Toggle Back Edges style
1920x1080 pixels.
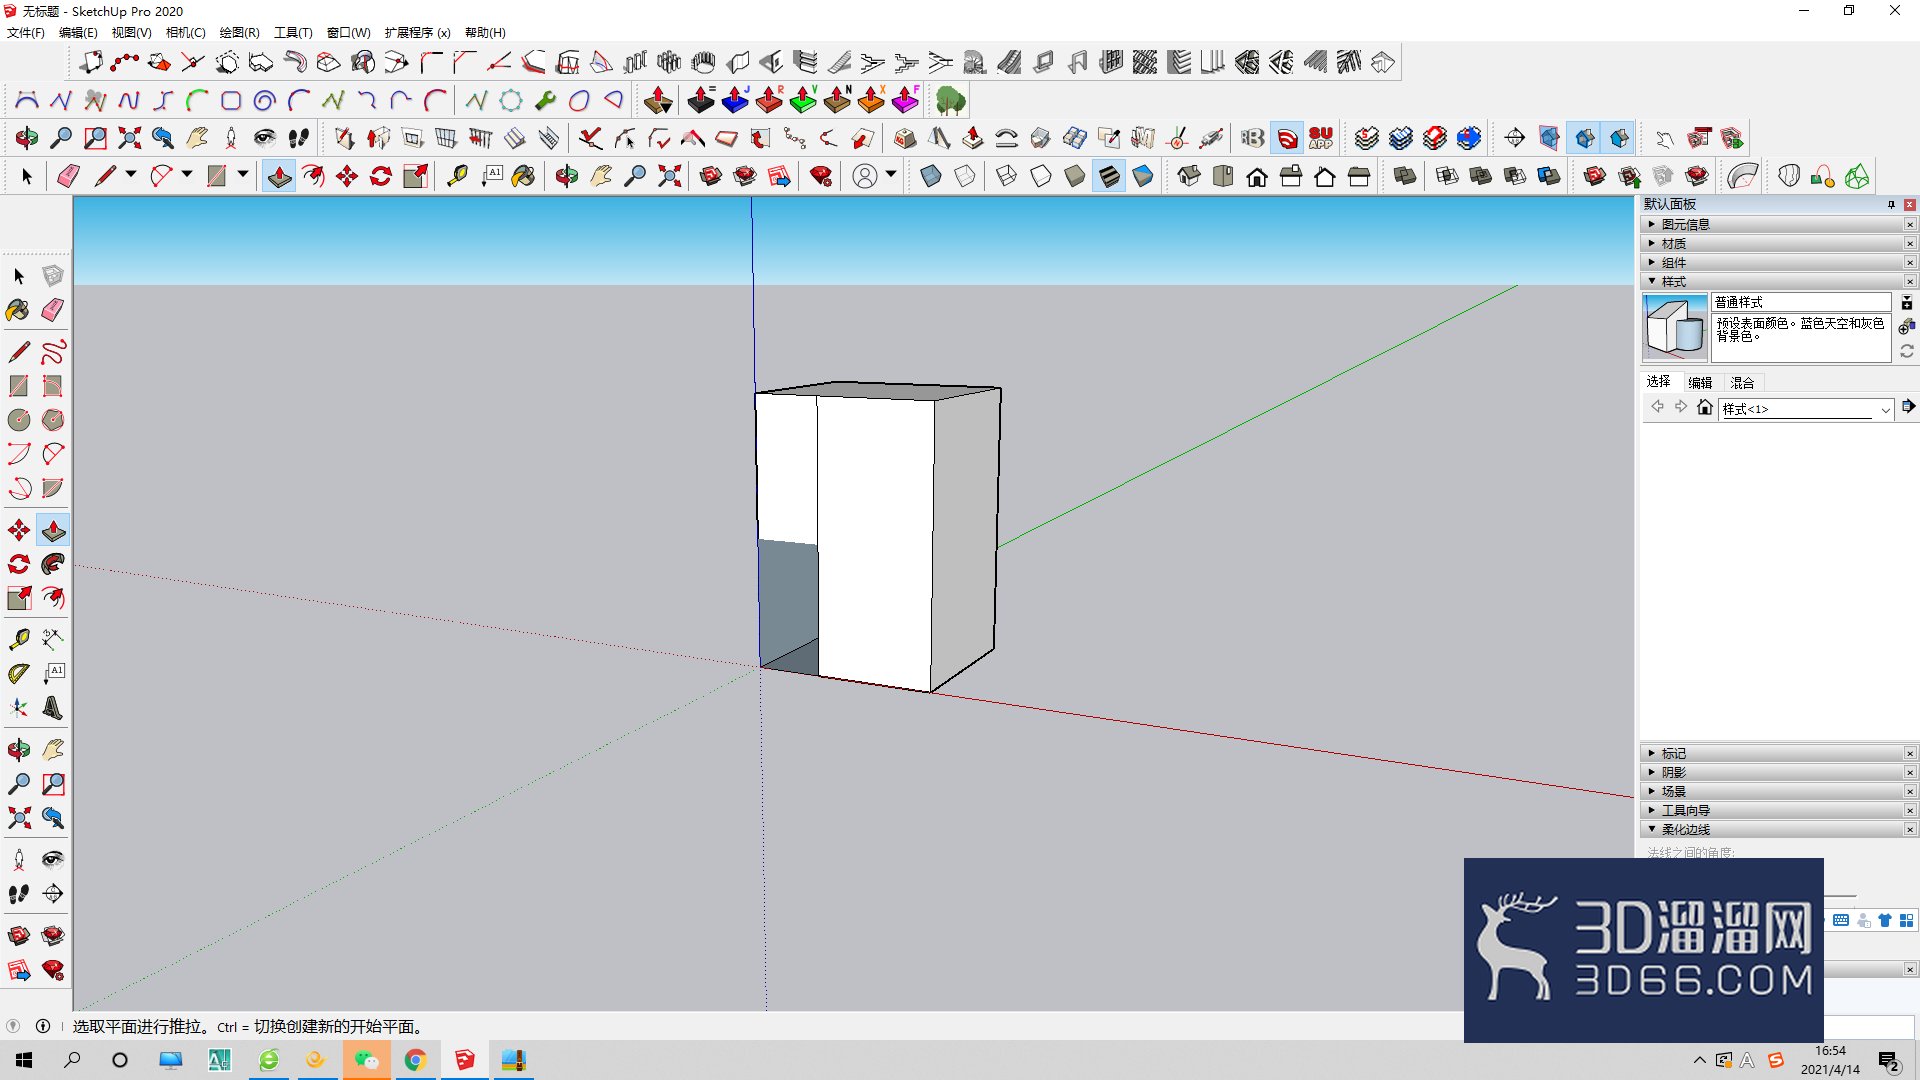pyautogui.click(x=965, y=176)
